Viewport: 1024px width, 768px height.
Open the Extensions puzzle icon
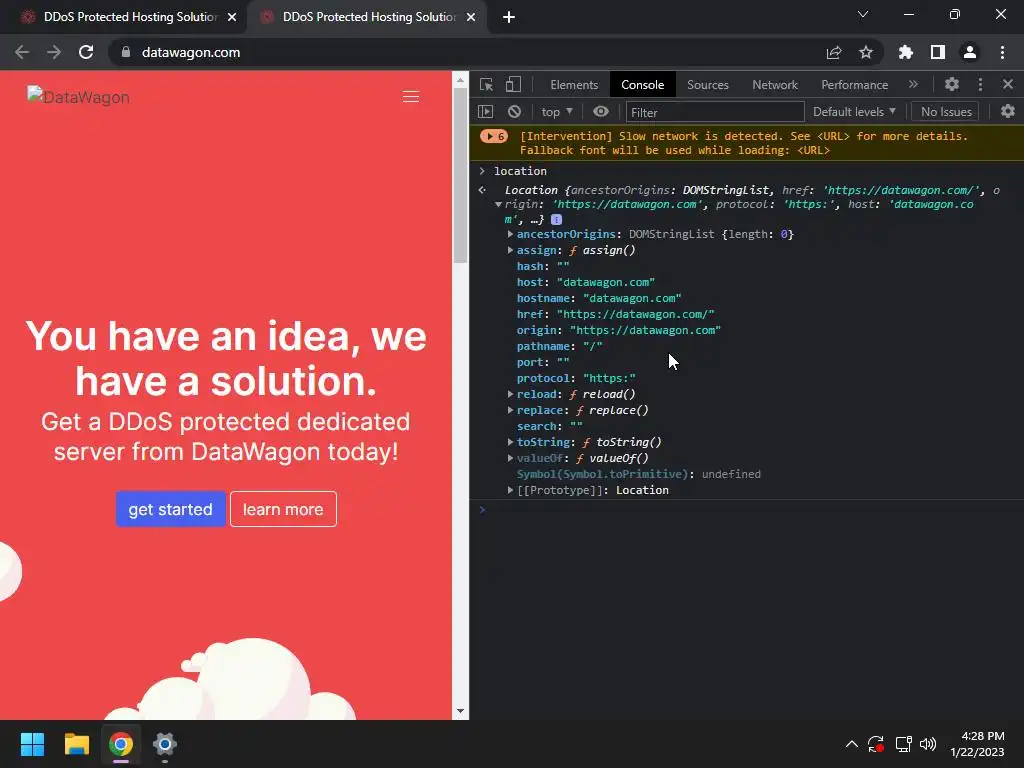pyautogui.click(x=906, y=52)
